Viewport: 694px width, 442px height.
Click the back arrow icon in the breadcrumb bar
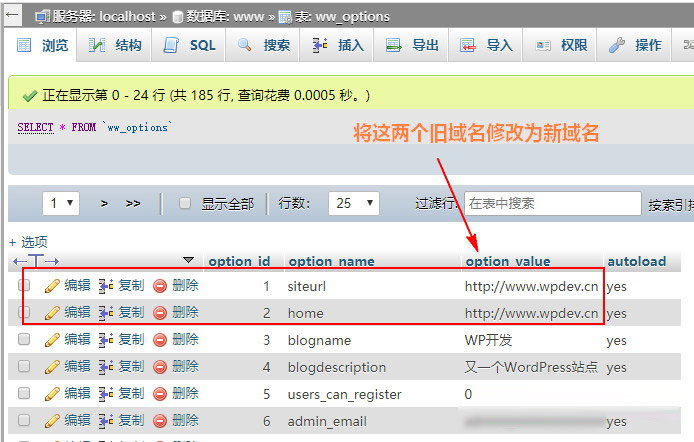(12, 15)
